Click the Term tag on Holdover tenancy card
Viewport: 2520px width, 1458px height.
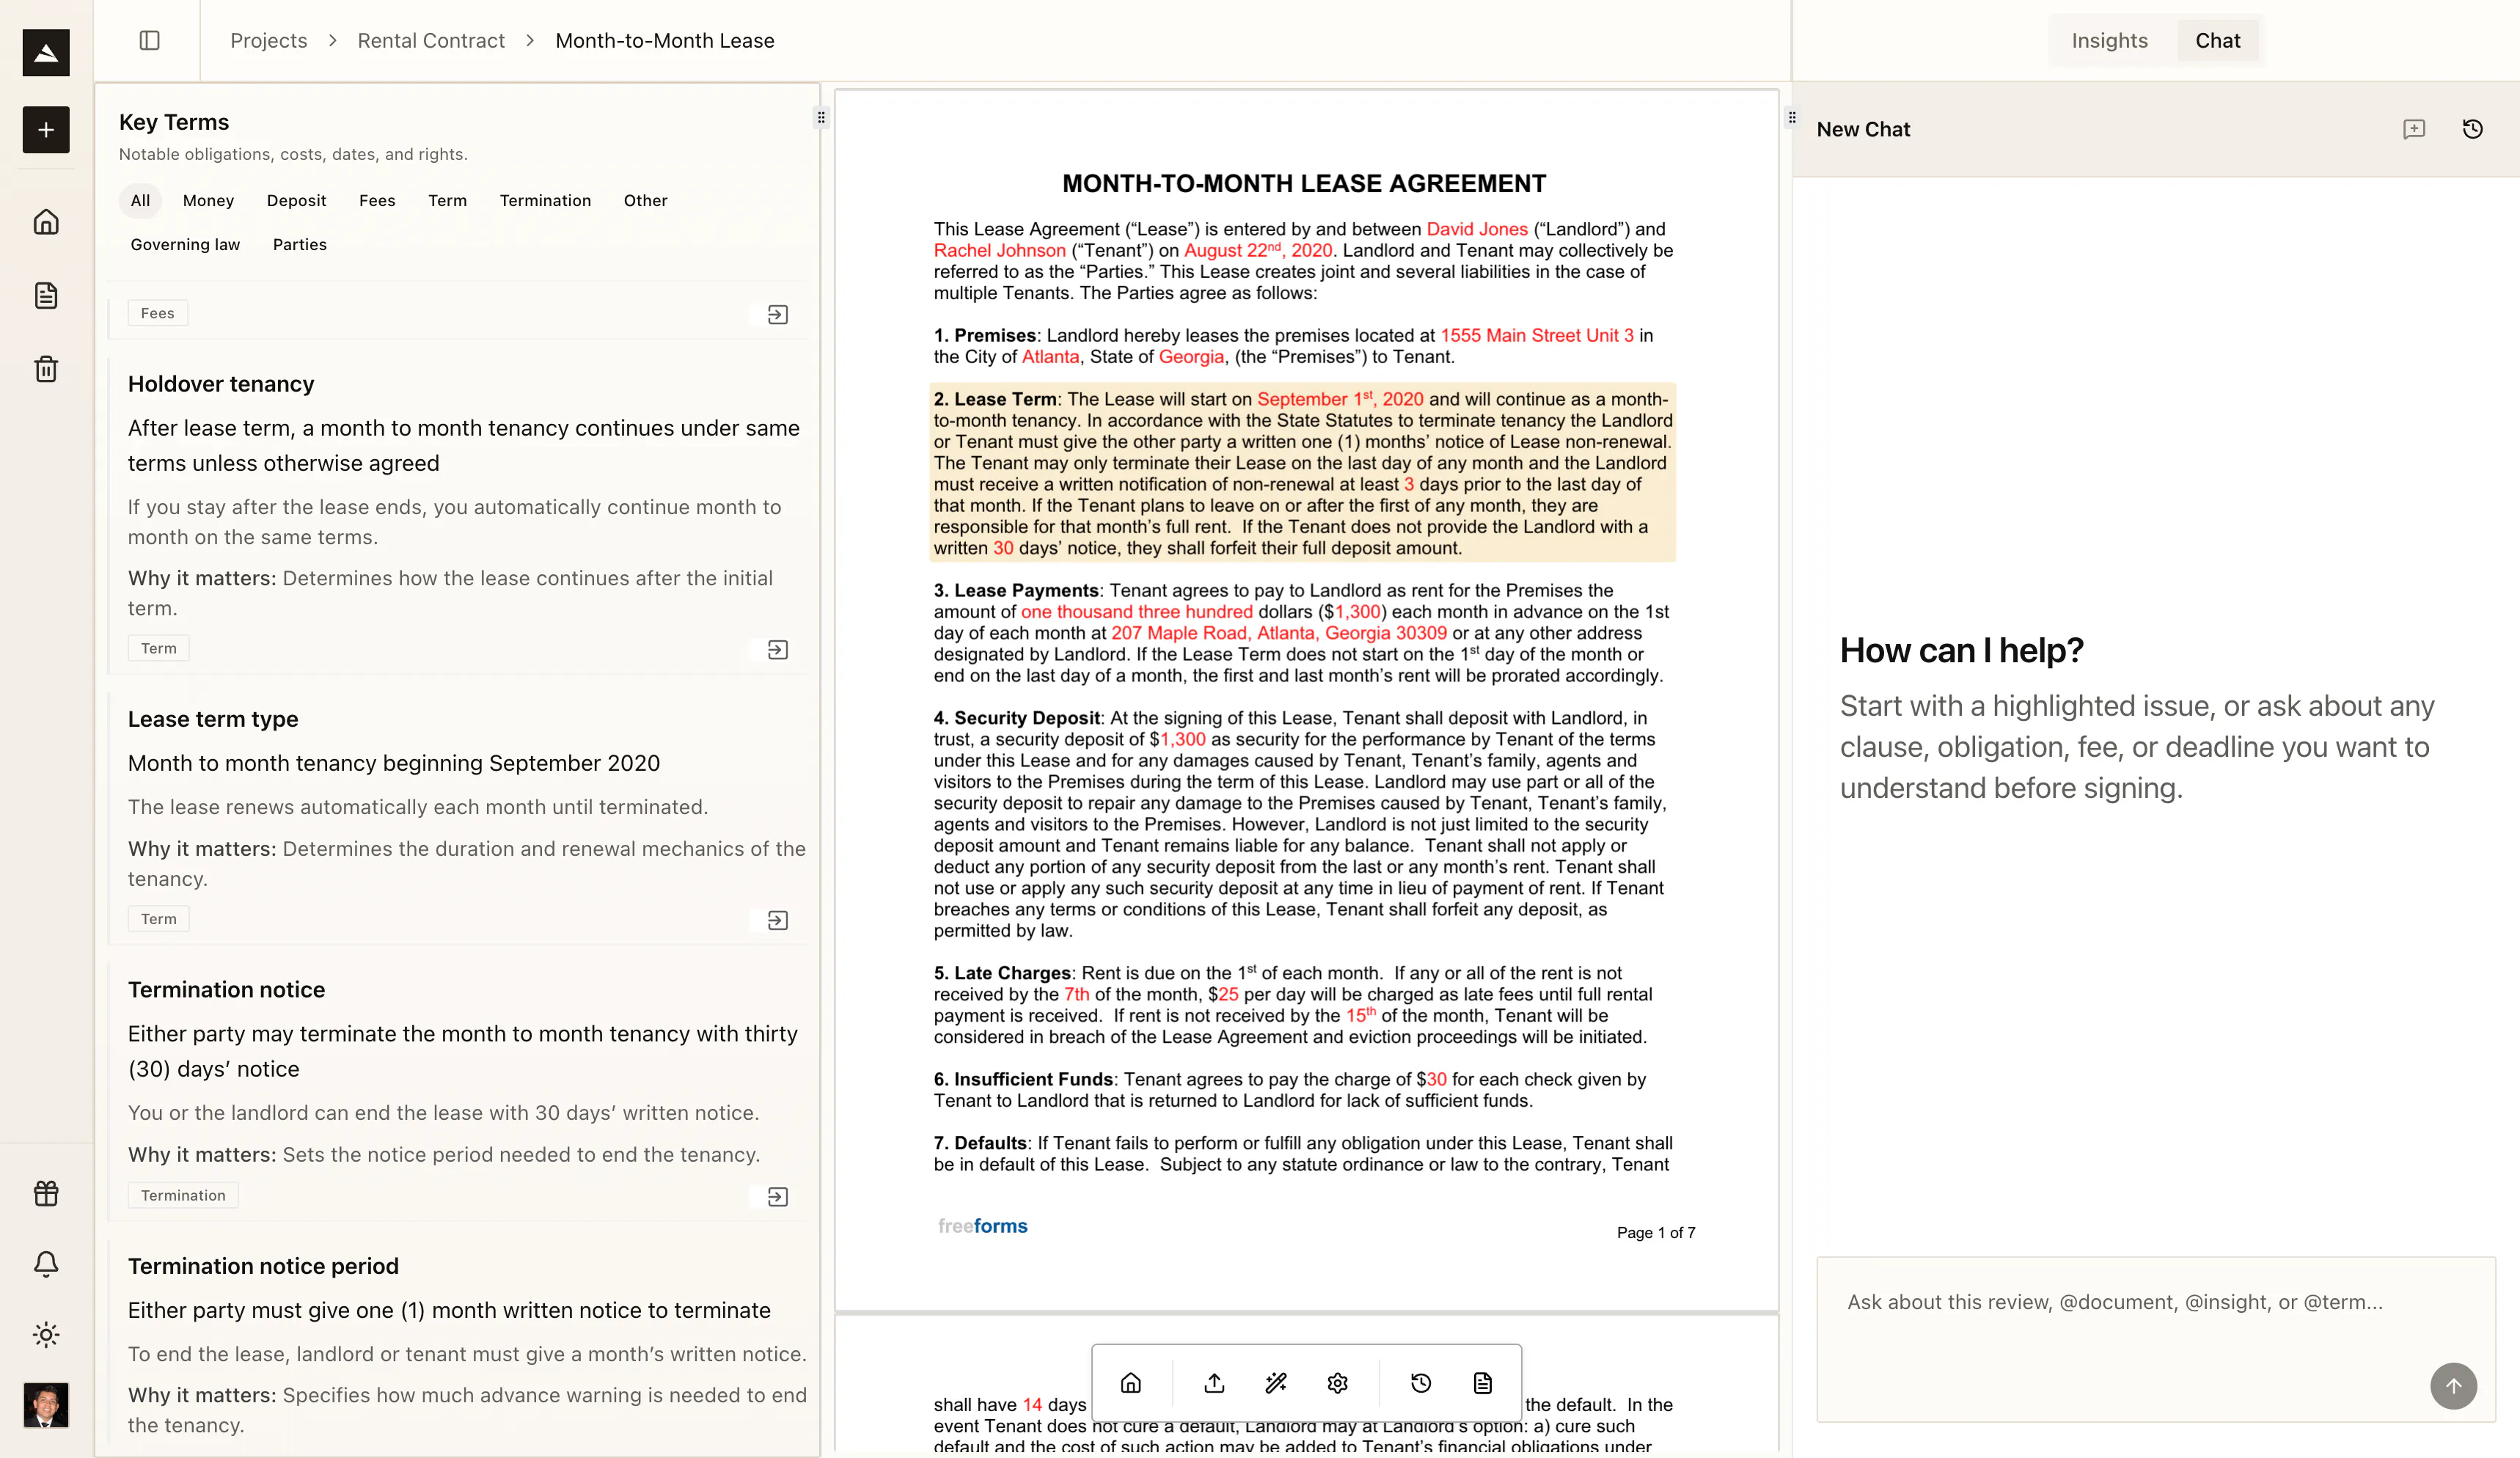[x=158, y=648]
